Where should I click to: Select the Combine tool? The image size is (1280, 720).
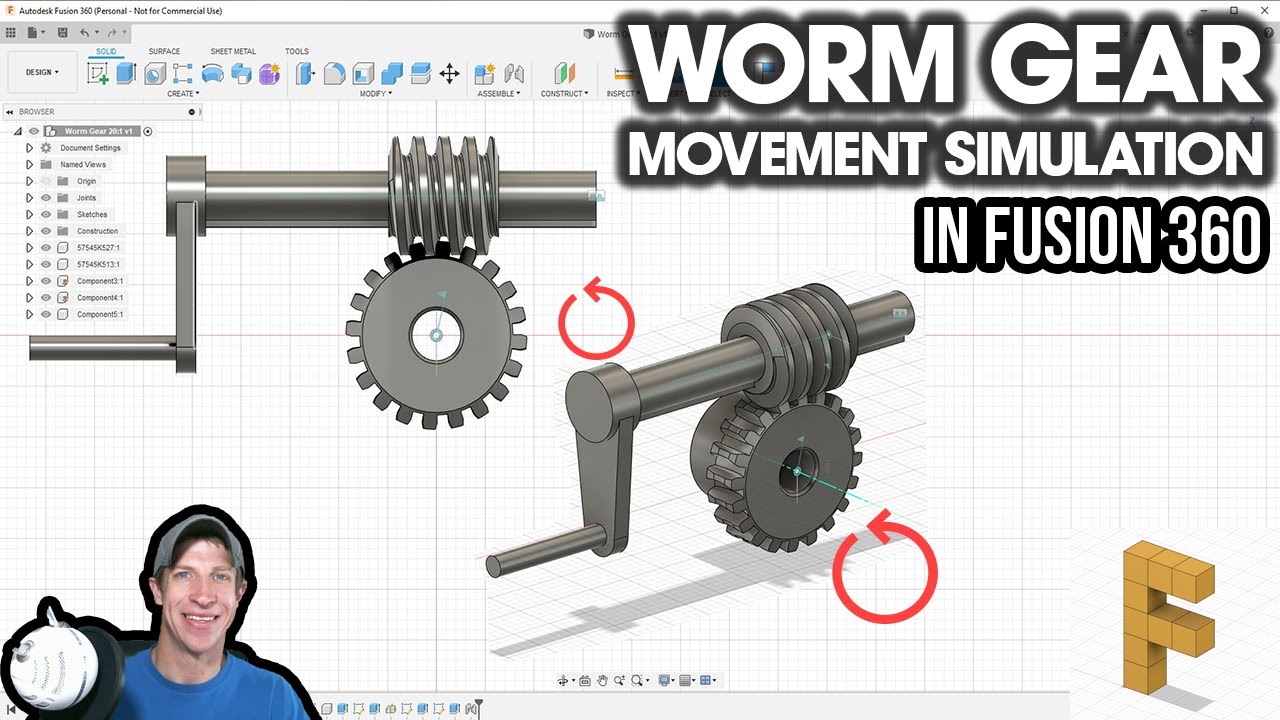pyautogui.click(x=392, y=73)
